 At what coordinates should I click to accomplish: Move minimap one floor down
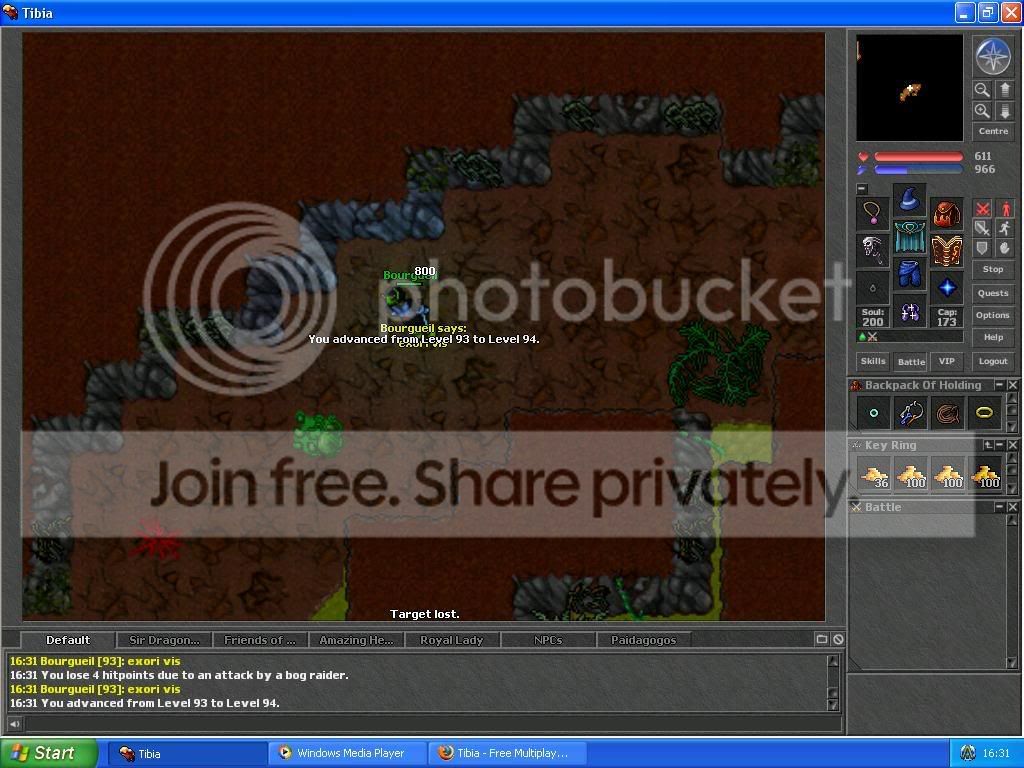[x=1004, y=110]
